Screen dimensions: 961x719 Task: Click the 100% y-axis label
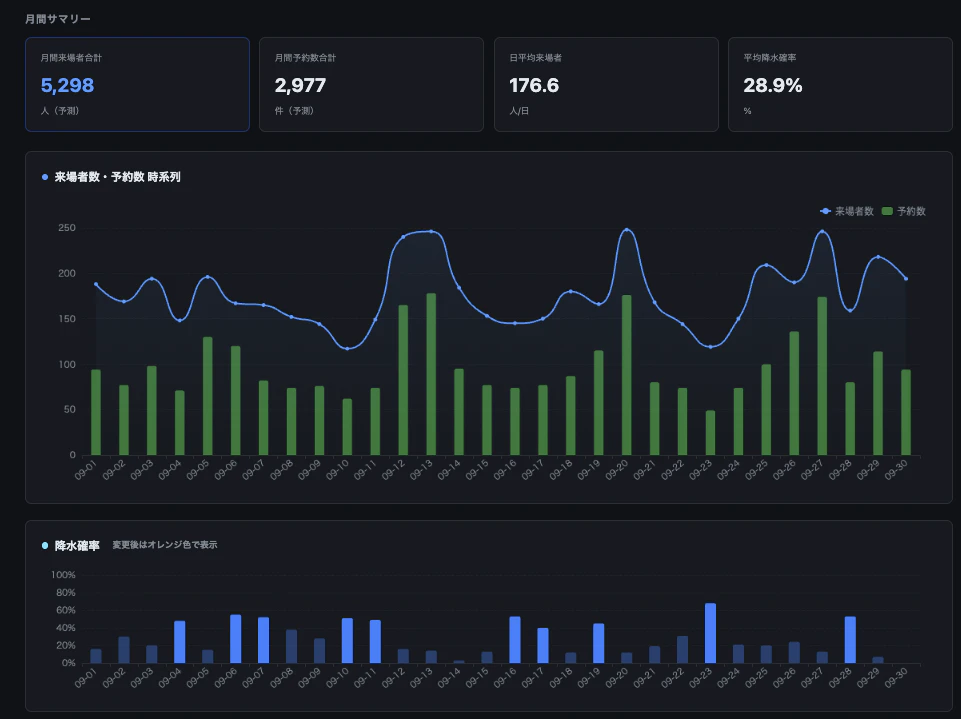63,574
